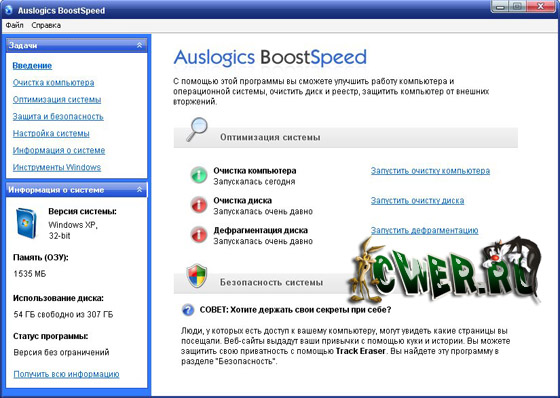Select Оптимизация системы in the tasks list
Screen dimensions: 560x398
[x=57, y=99]
